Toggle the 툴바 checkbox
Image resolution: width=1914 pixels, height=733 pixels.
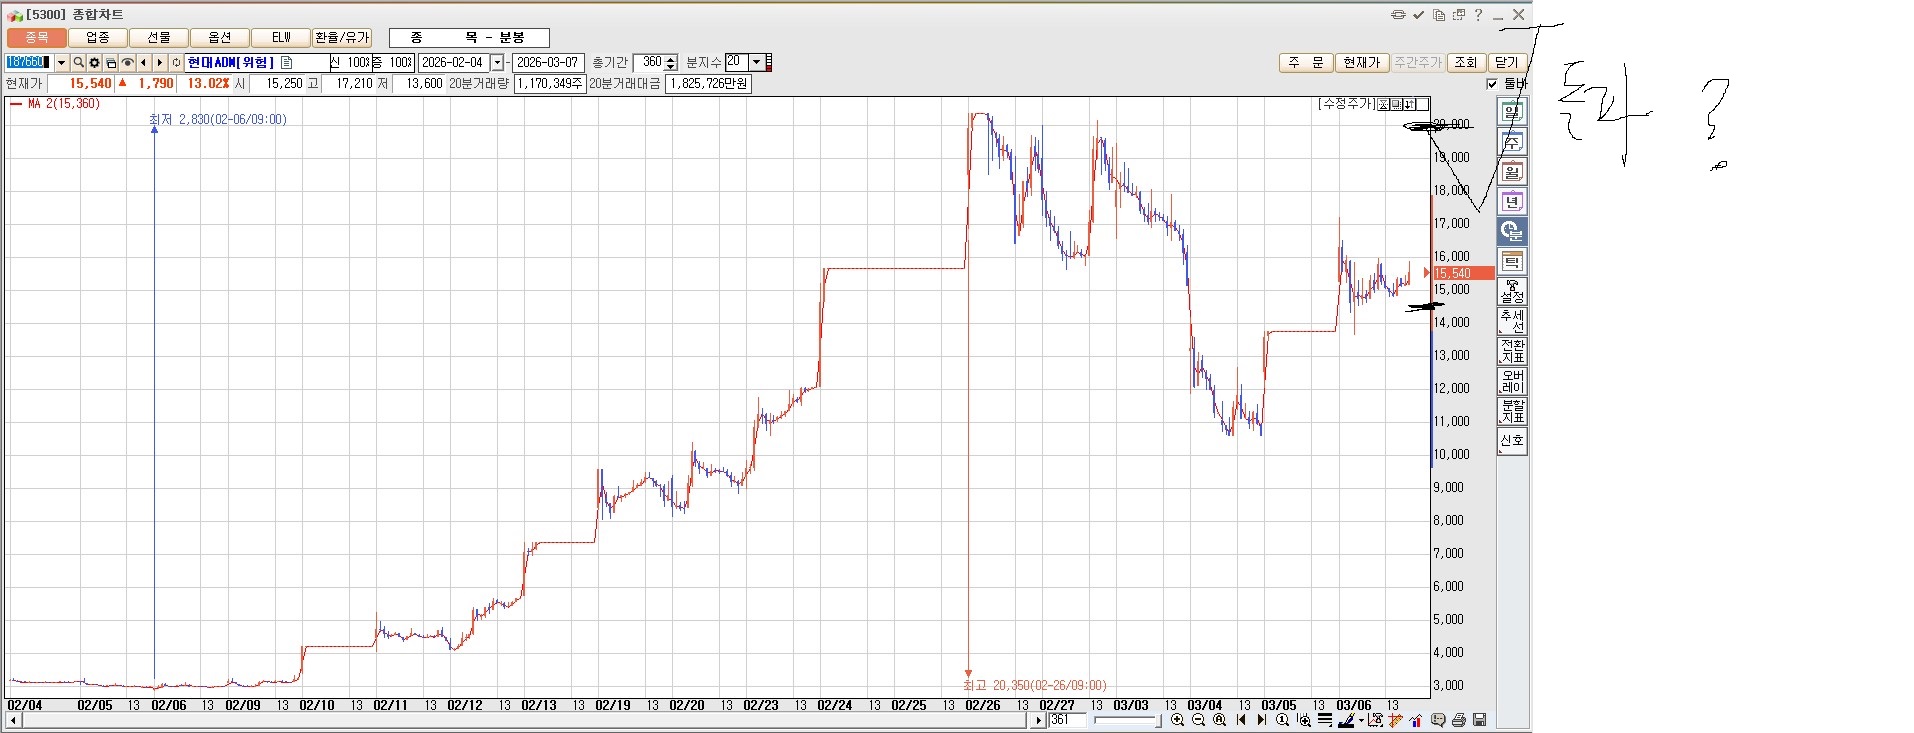click(x=1492, y=84)
